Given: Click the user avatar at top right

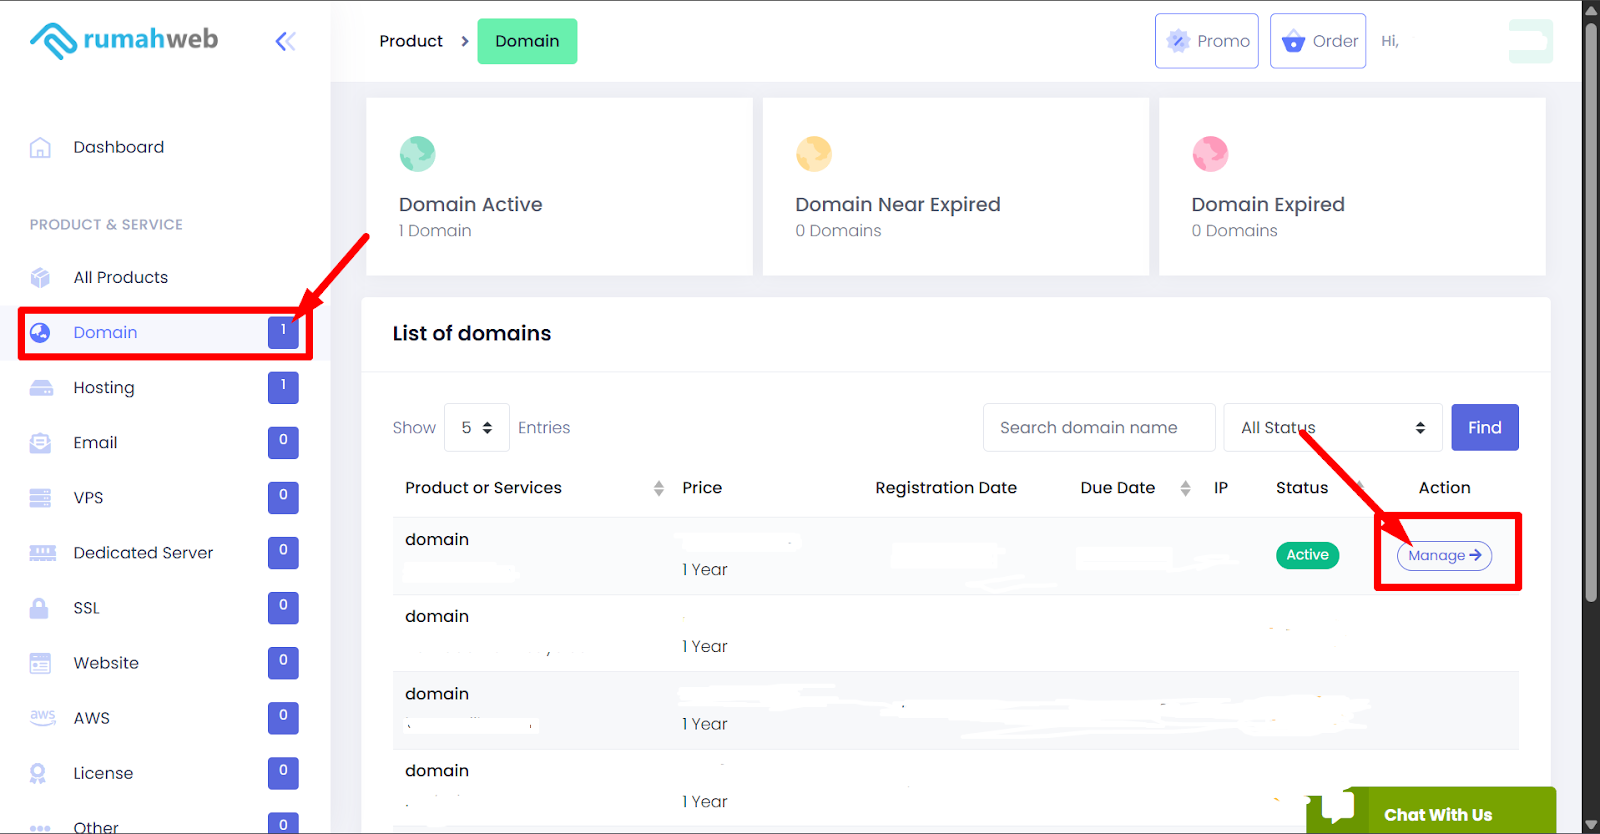Looking at the screenshot, I should 1530,41.
